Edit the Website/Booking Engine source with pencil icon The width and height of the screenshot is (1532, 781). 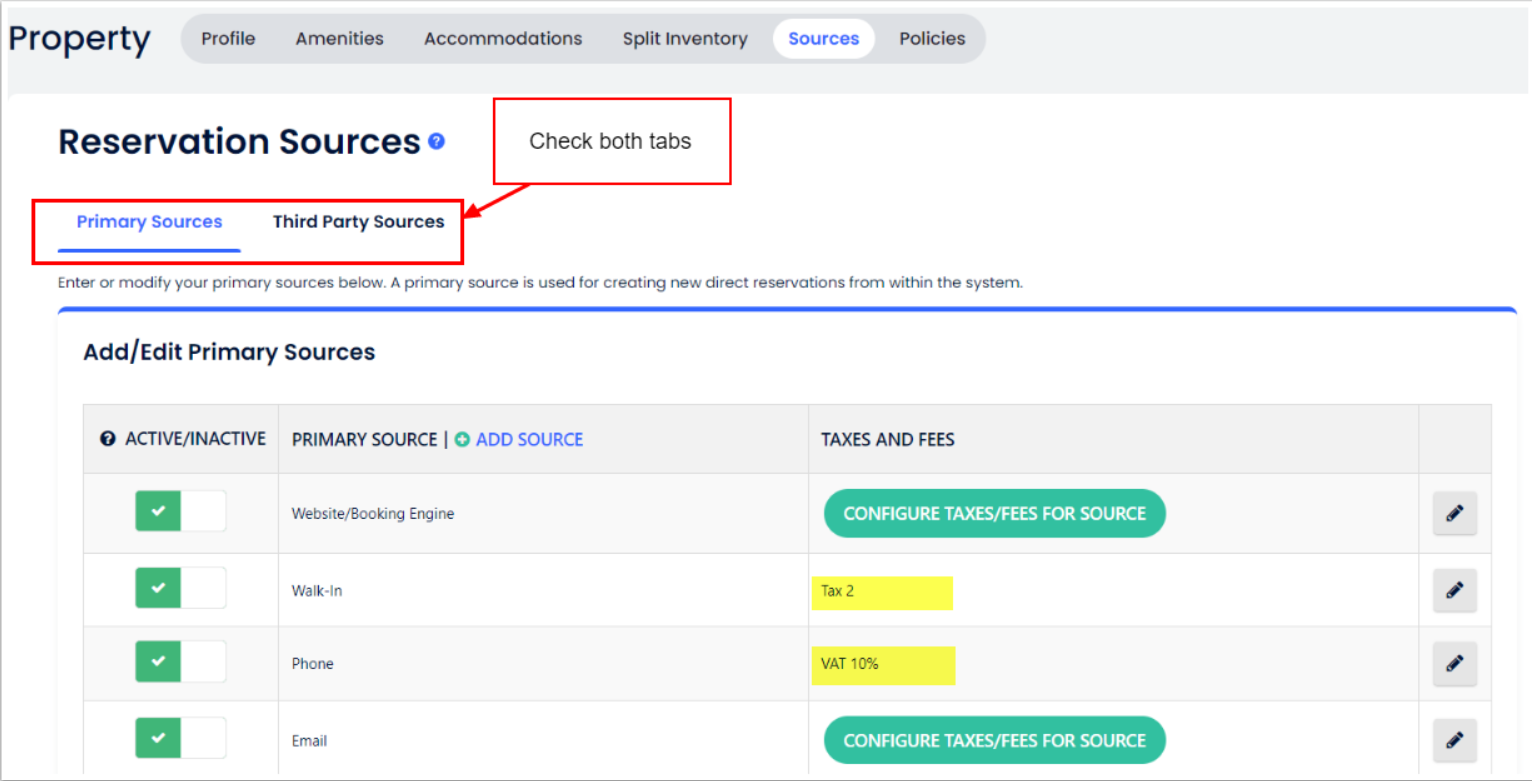point(1454,513)
